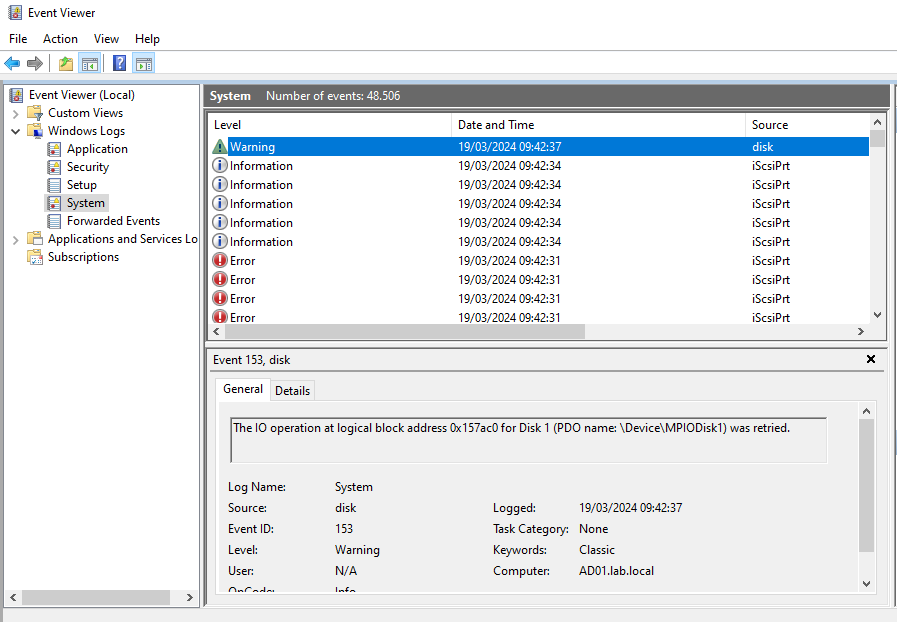Toggle the Show/Hide Console Tree icon

pyautogui.click(x=90, y=64)
